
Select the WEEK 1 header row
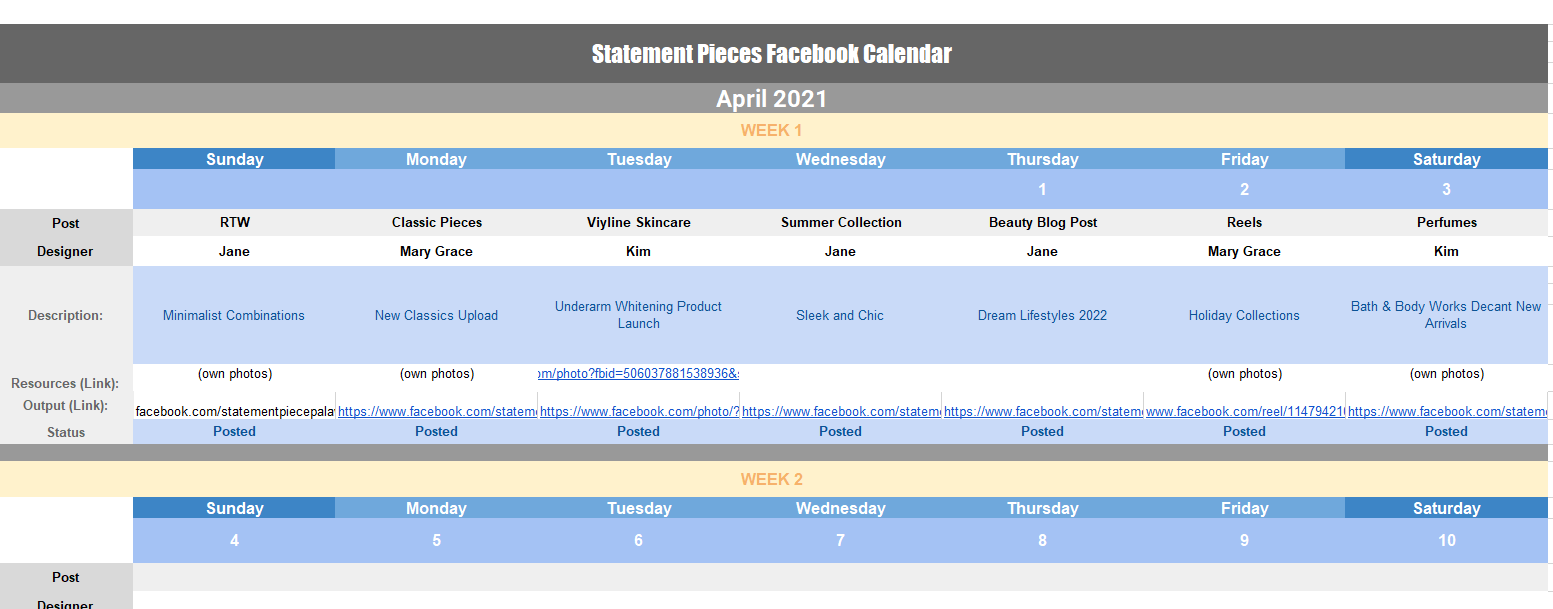771,130
